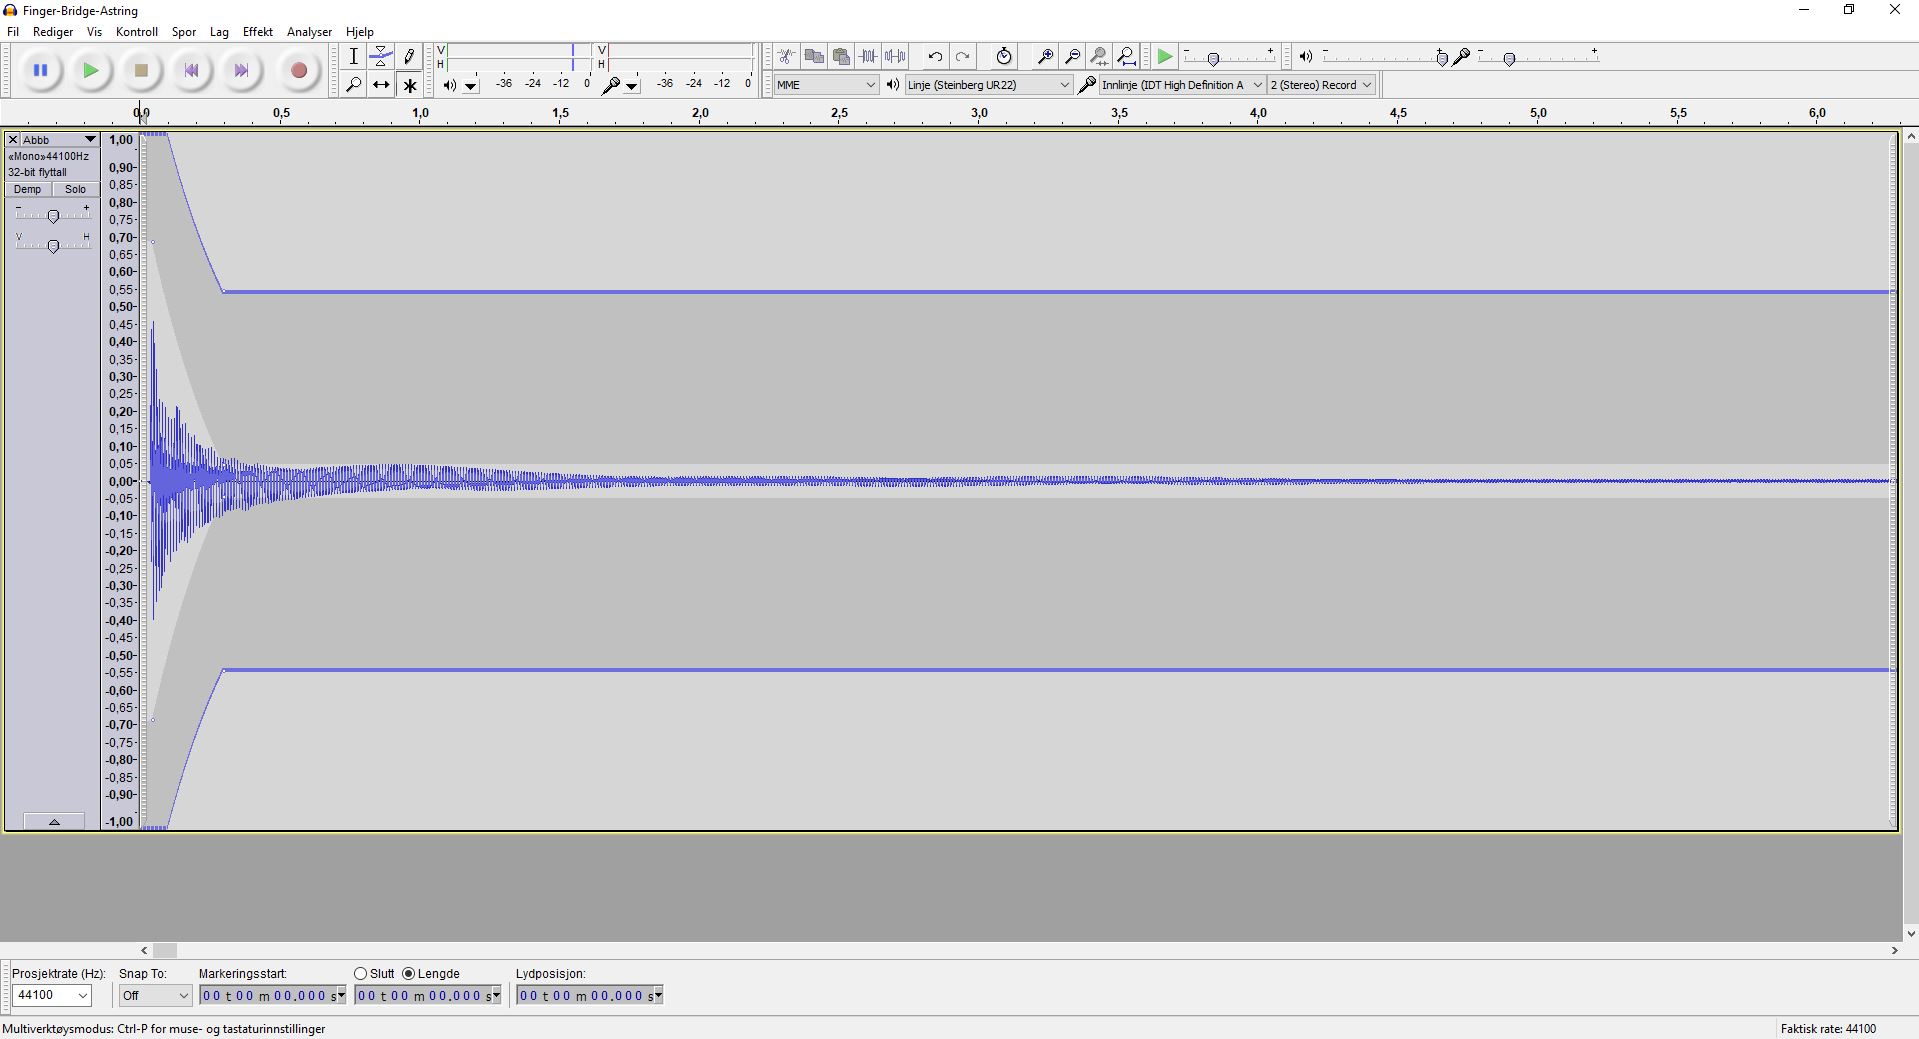Select the Lengde radio button

tap(408, 974)
